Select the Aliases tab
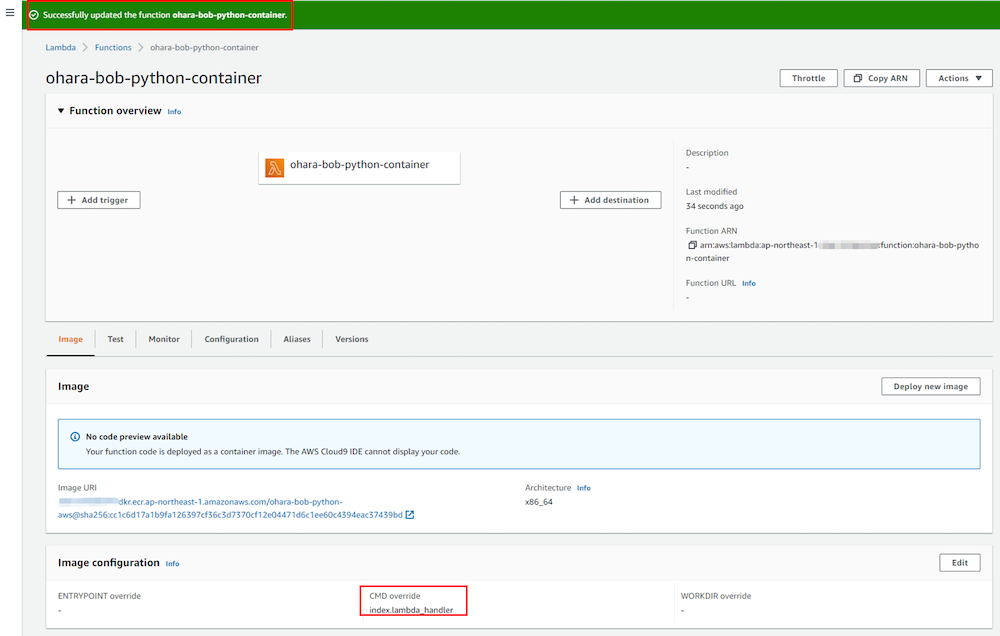The width and height of the screenshot is (1000, 636). pyautogui.click(x=297, y=339)
